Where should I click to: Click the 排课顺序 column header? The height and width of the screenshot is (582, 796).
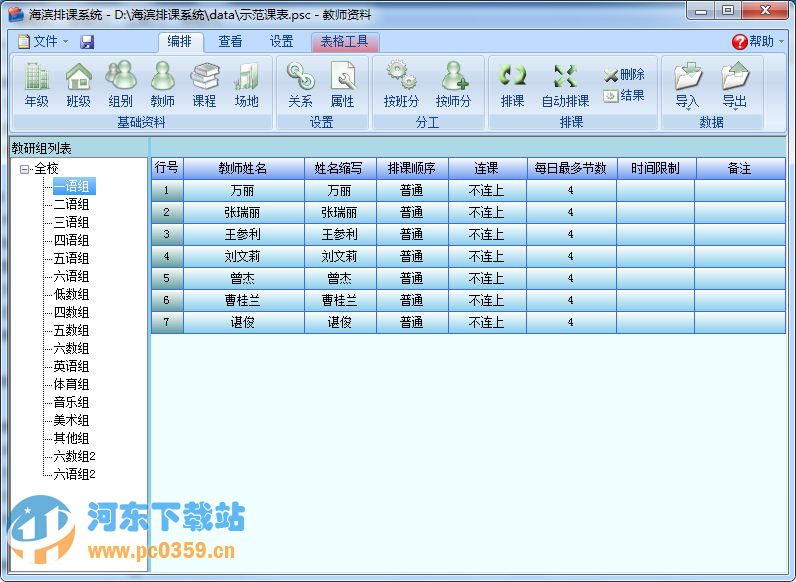pos(412,169)
